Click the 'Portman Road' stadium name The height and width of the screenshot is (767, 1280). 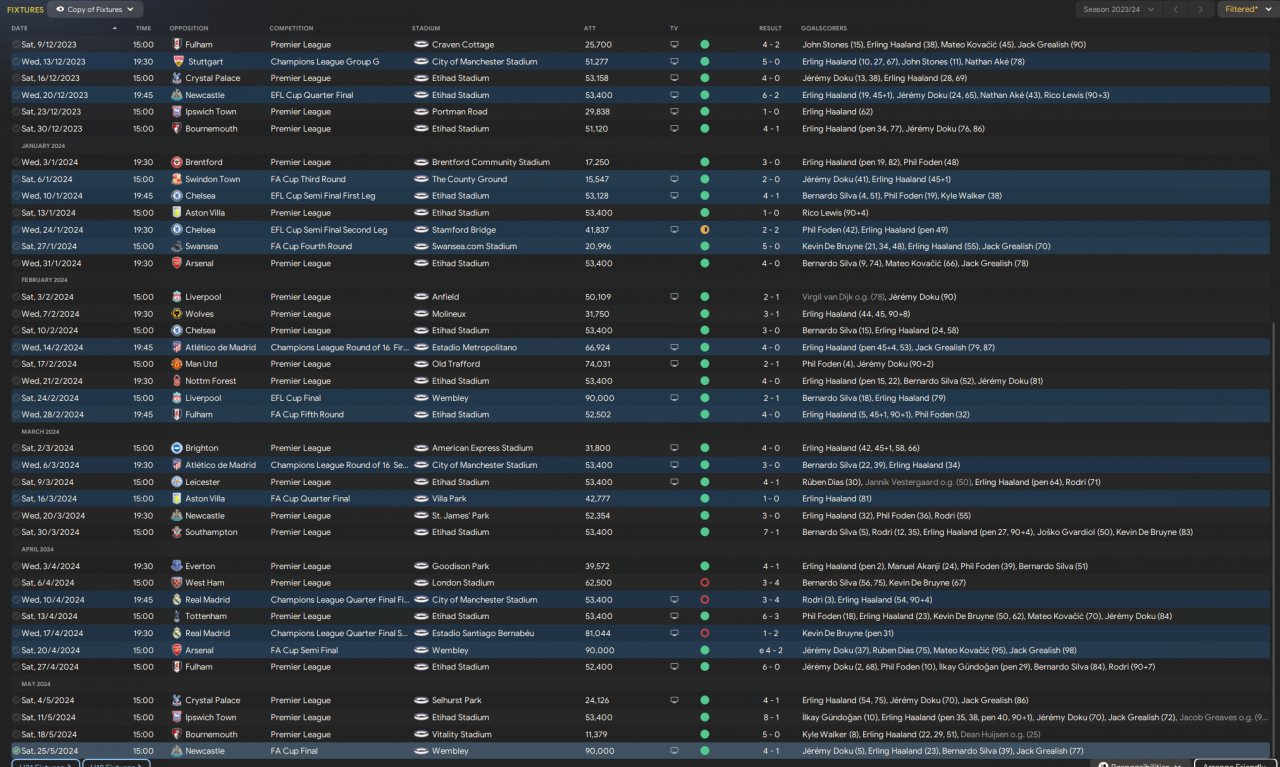460,112
